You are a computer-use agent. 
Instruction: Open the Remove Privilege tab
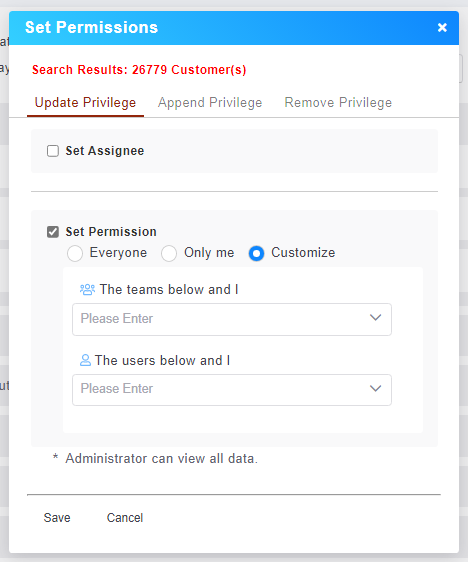(x=338, y=103)
